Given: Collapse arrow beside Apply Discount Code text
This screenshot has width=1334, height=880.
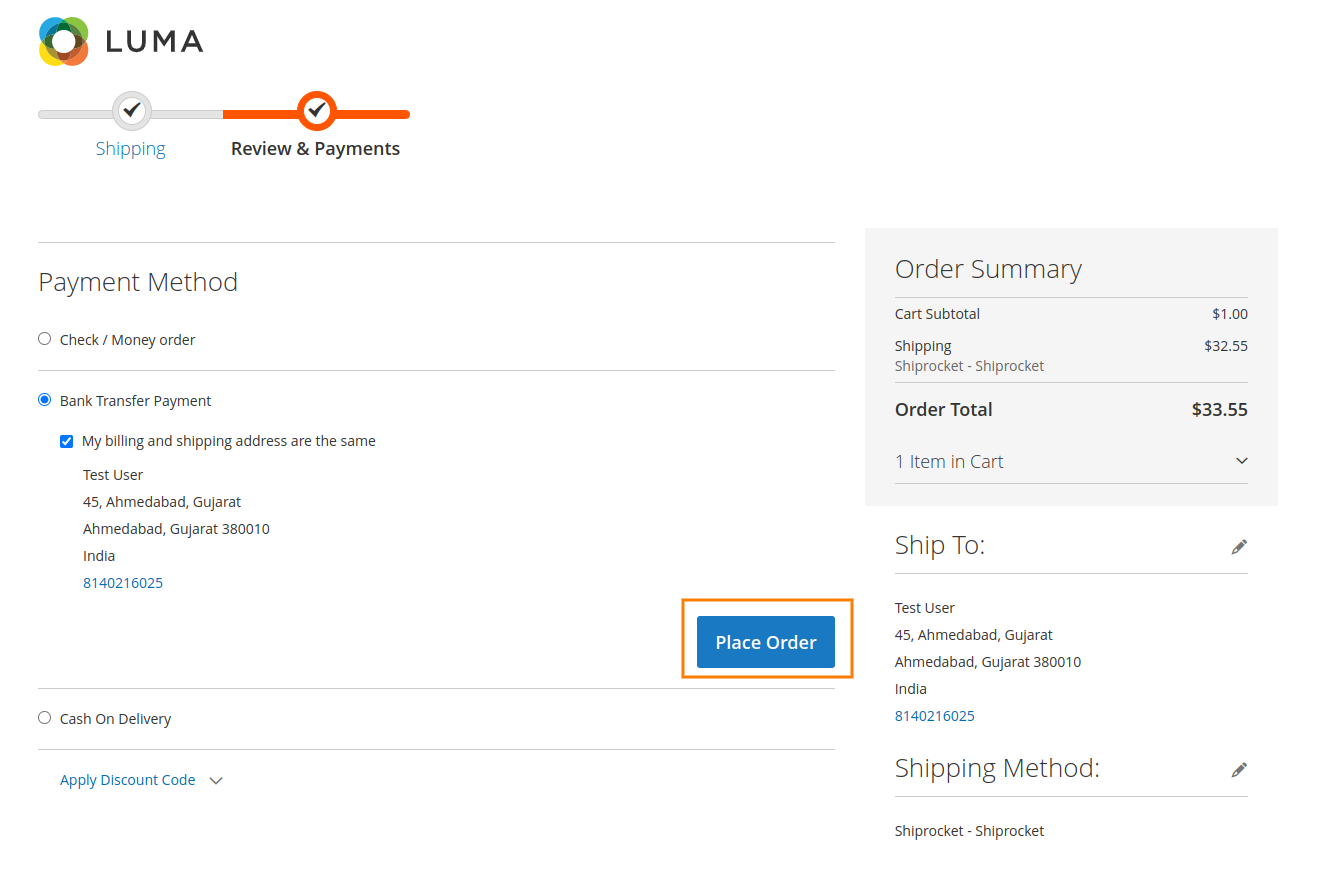Looking at the screenshot, I should click(216, 780).
